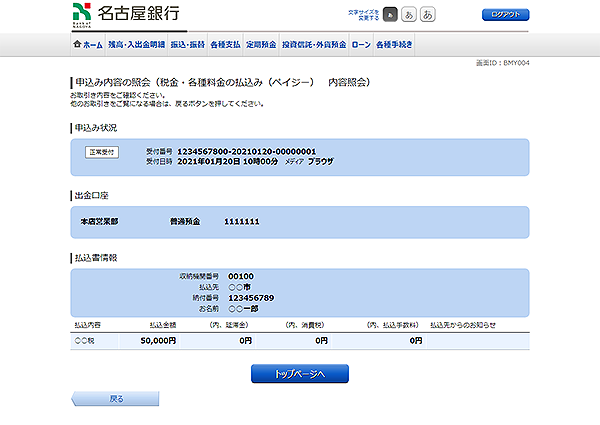Click the トップページへ button
Screen dimensions: 600x425
tap(299, 373)
